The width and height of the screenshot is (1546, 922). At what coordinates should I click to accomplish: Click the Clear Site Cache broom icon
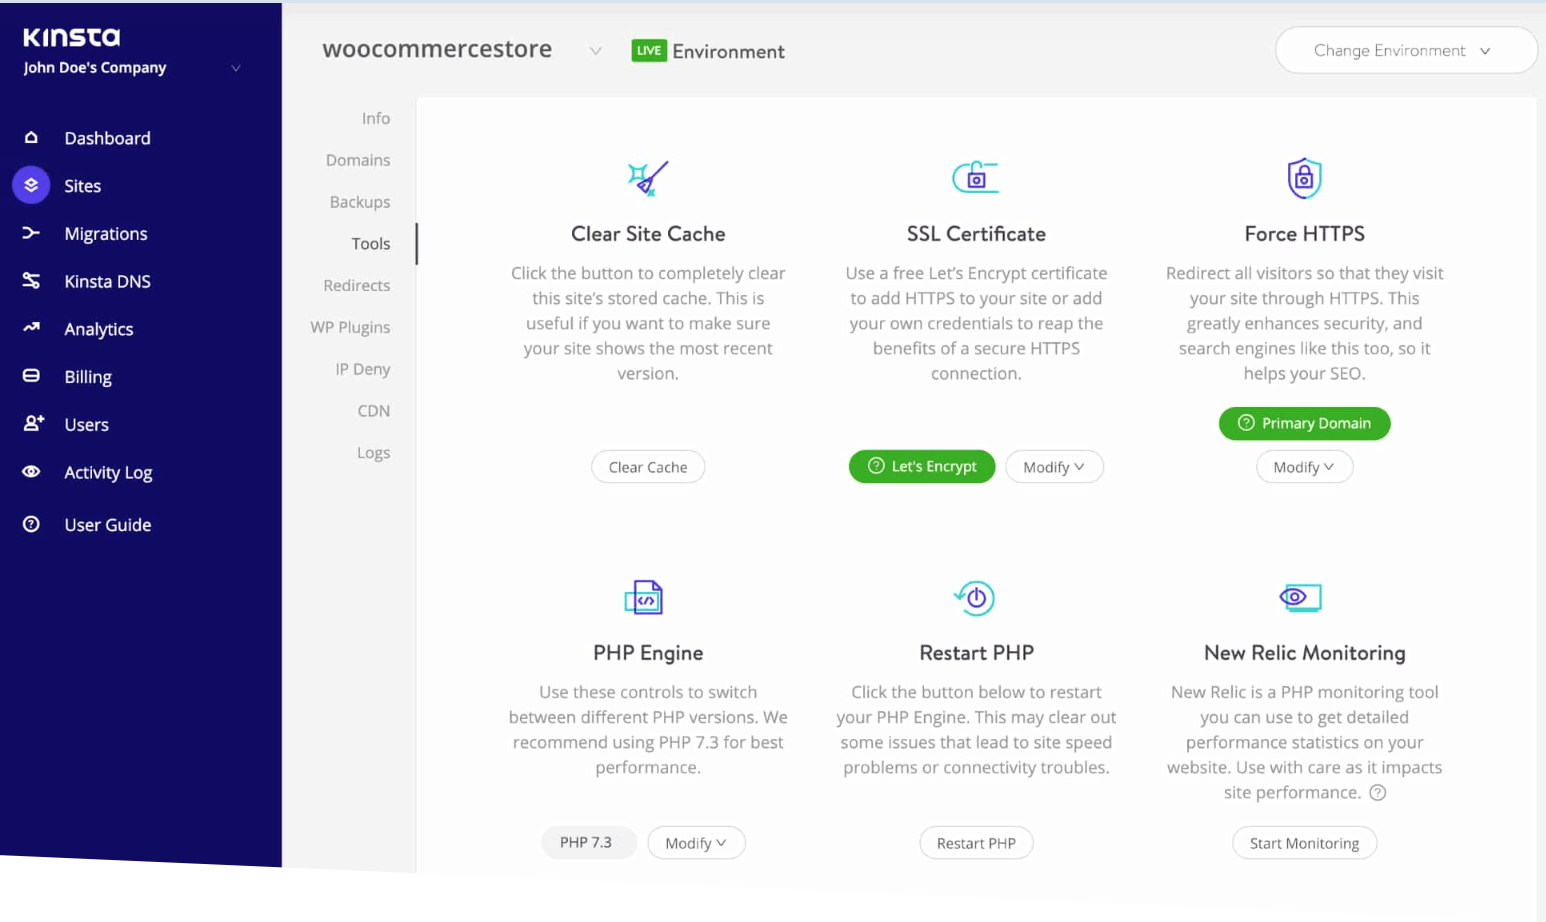[x=648, y=177]
